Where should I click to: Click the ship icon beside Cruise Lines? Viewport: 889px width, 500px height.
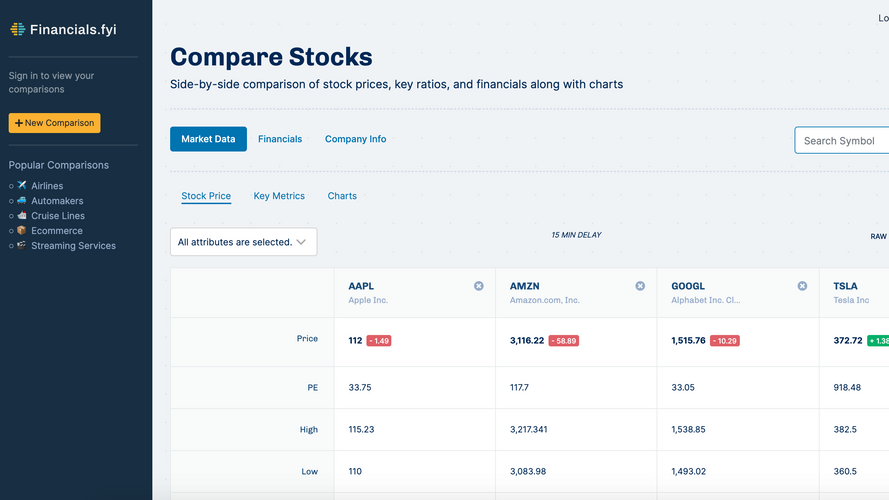point(22,215)
